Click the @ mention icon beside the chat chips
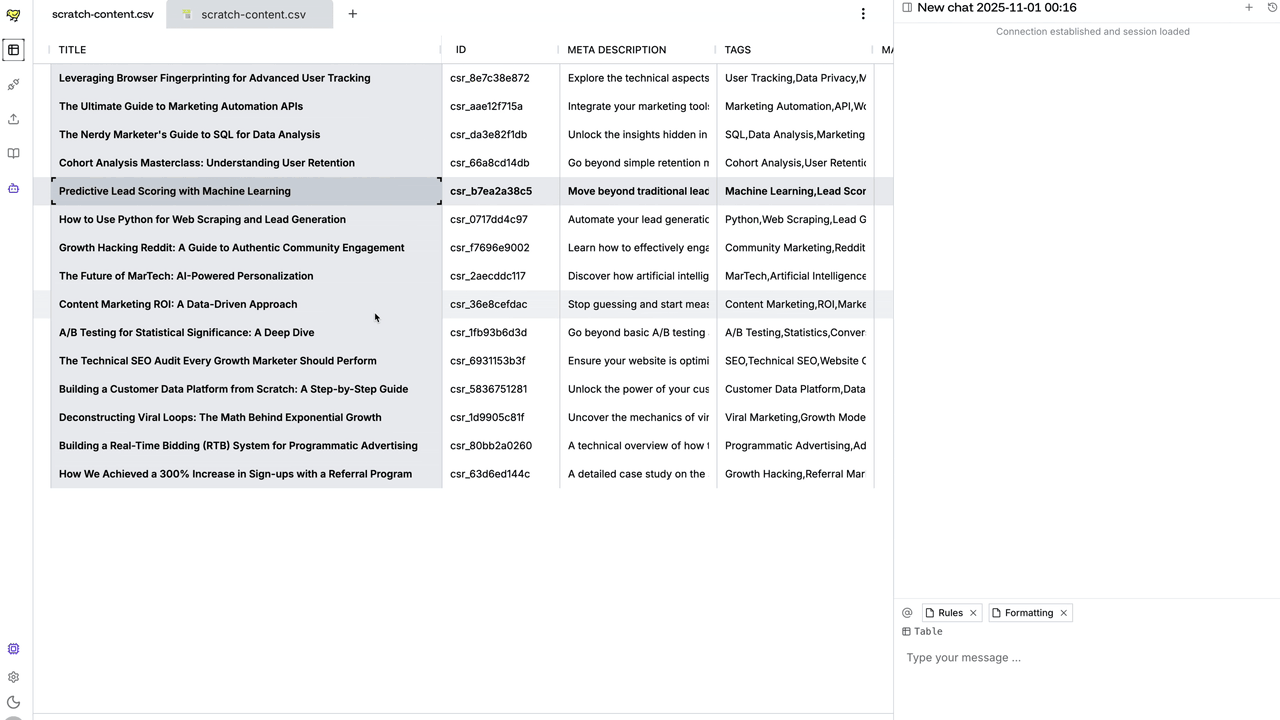 pos(907,612)
